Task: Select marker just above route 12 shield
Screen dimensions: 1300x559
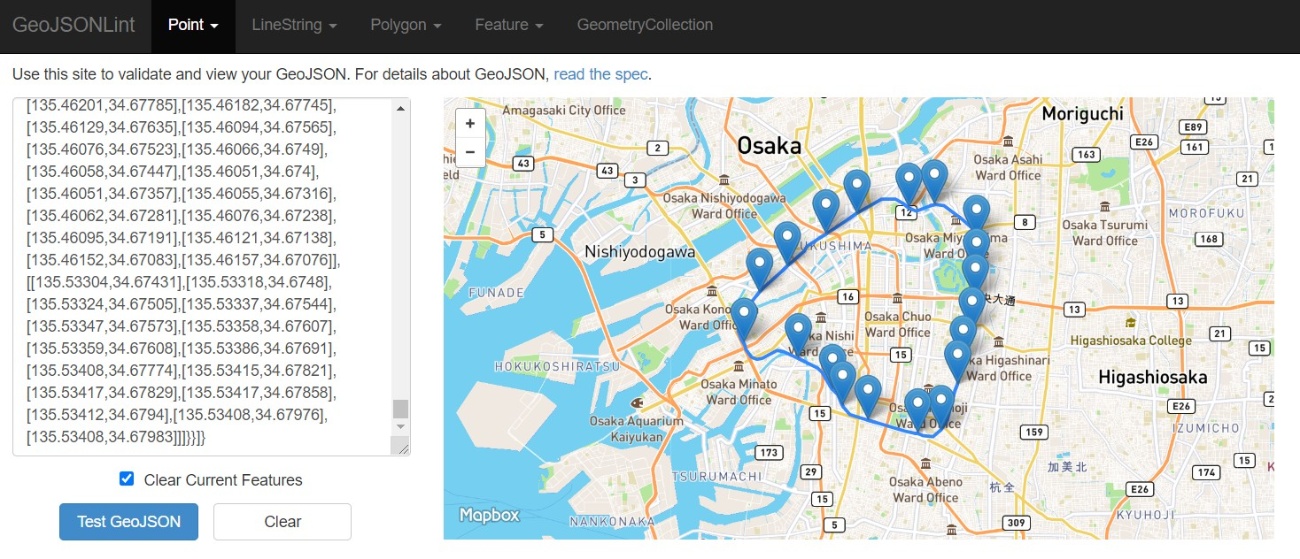Action: pyautogui.click(x=908, y=184)
